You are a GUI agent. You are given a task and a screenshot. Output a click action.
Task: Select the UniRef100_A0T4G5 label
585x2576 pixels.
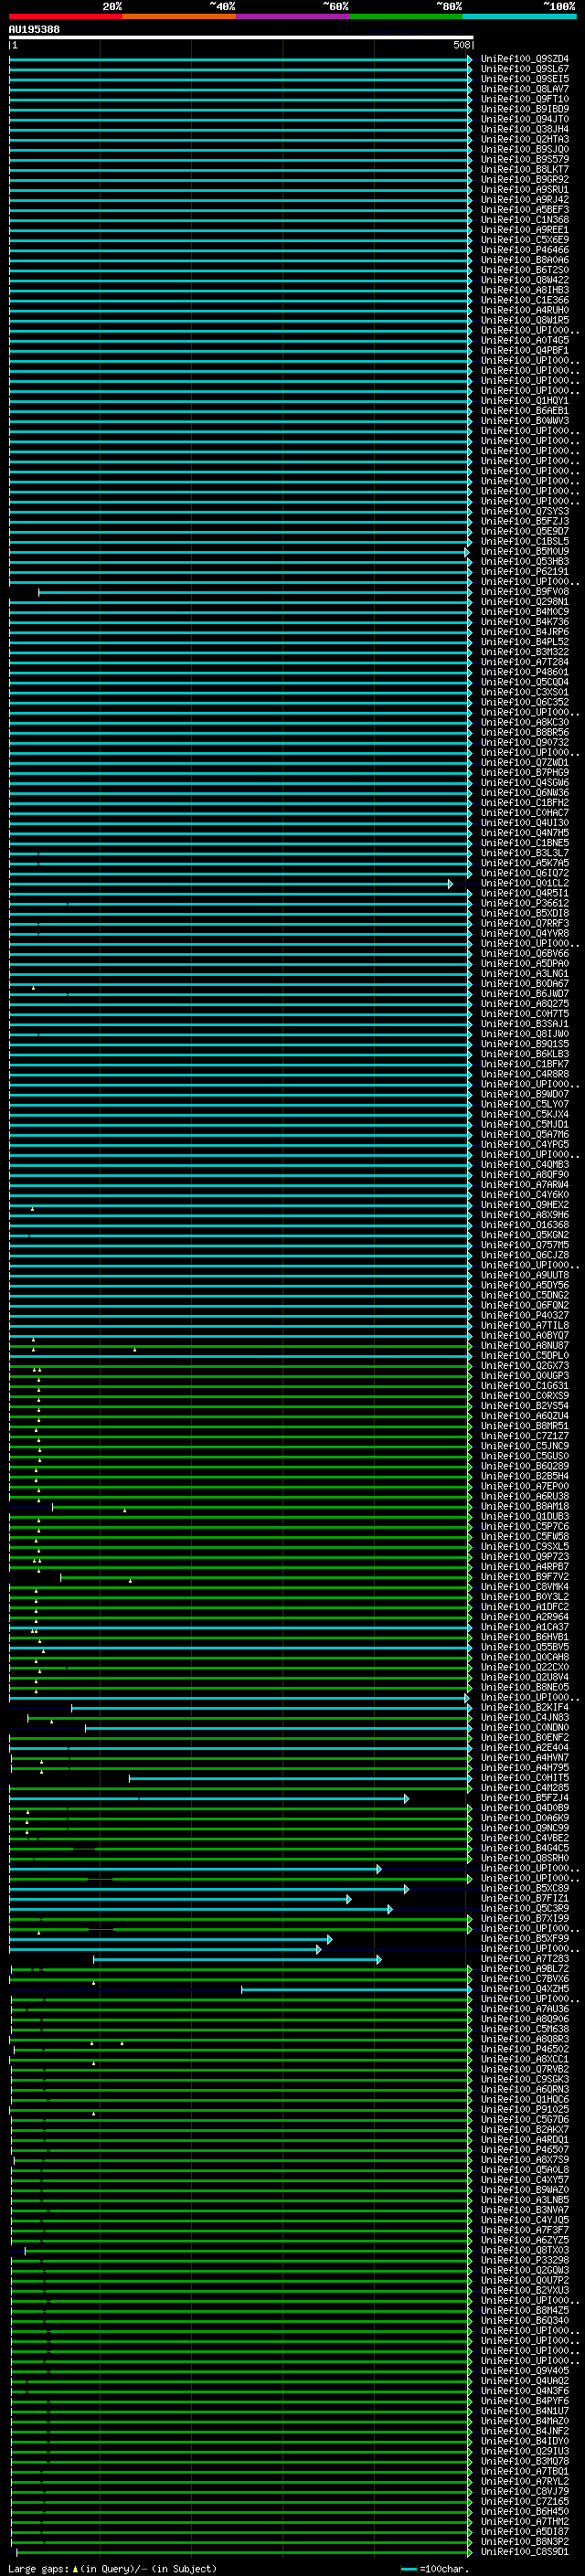(x=524, y=340)
